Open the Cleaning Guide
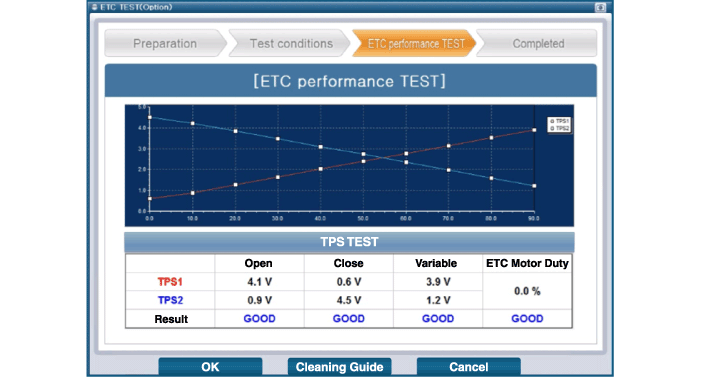Screen dimensions: 701x377 (339, 367)
